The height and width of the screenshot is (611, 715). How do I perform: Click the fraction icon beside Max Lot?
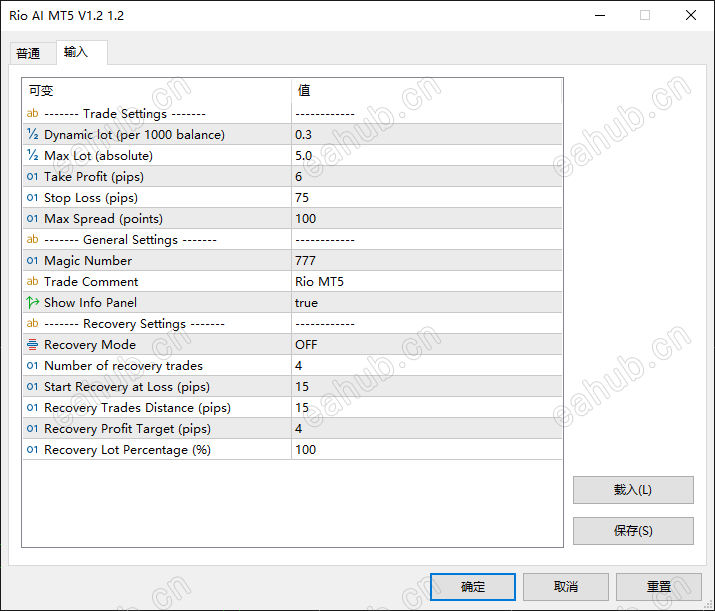[x=32, y=155]
